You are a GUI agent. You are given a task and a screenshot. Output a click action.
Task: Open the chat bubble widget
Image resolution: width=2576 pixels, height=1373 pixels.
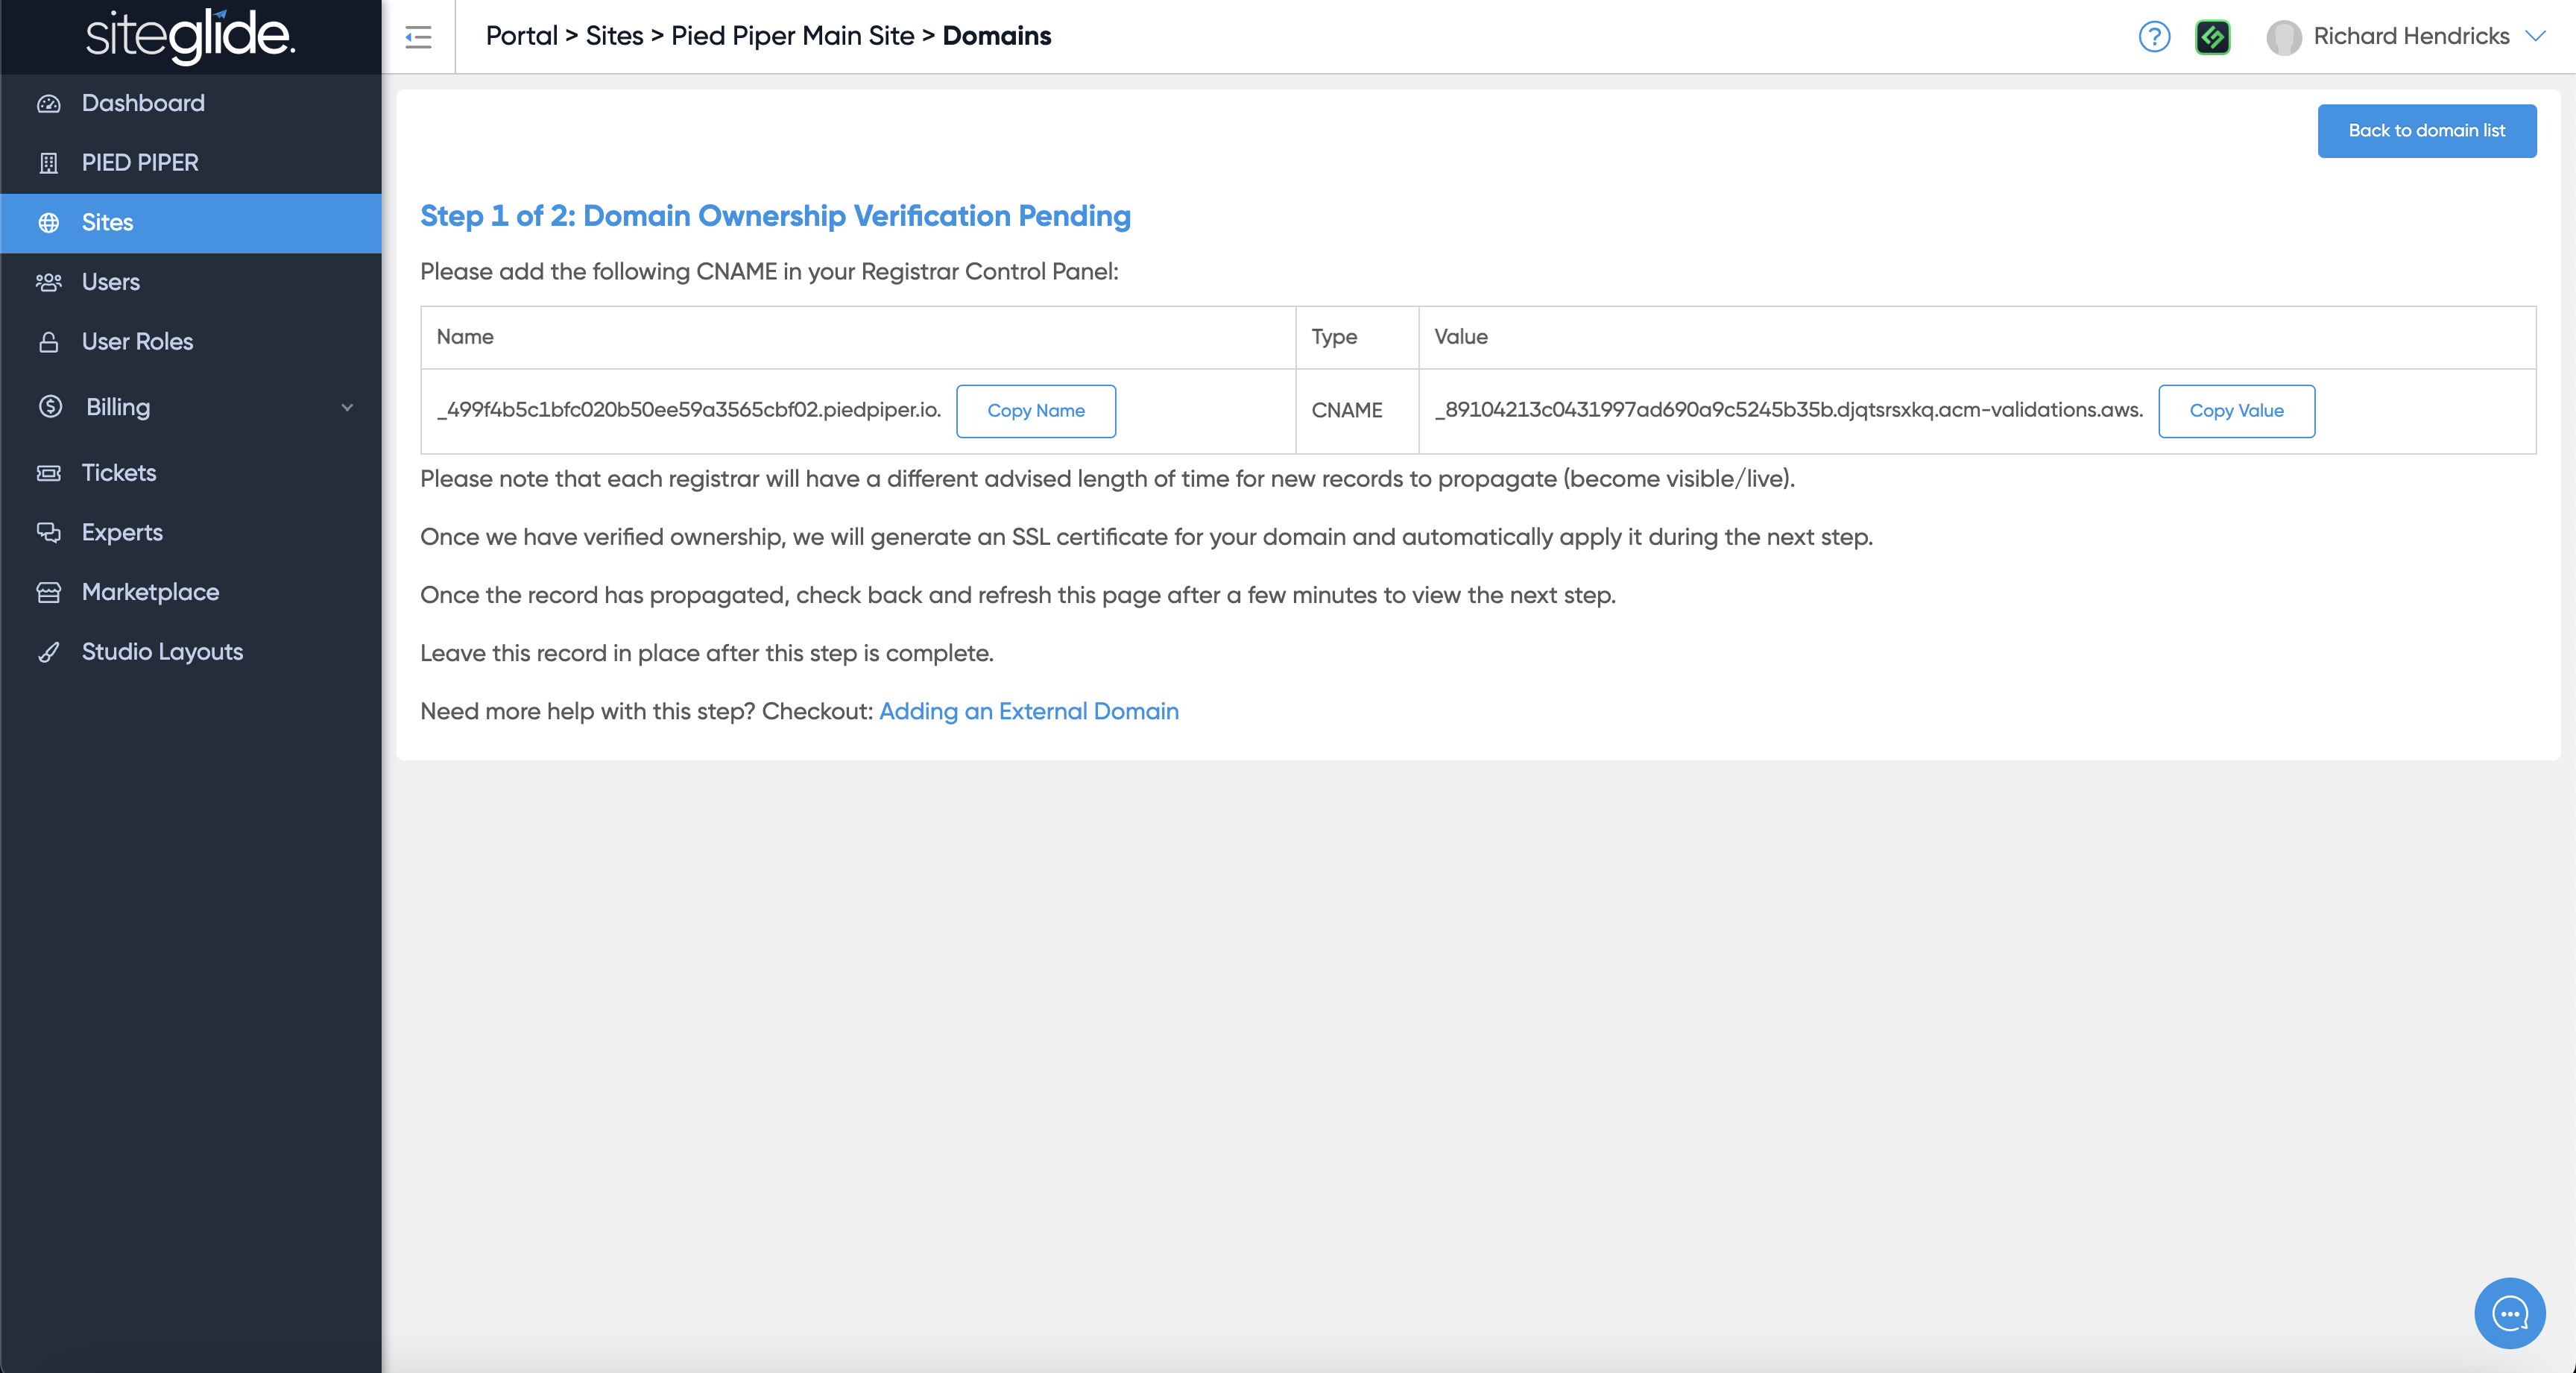[x=2509, y=1313]
